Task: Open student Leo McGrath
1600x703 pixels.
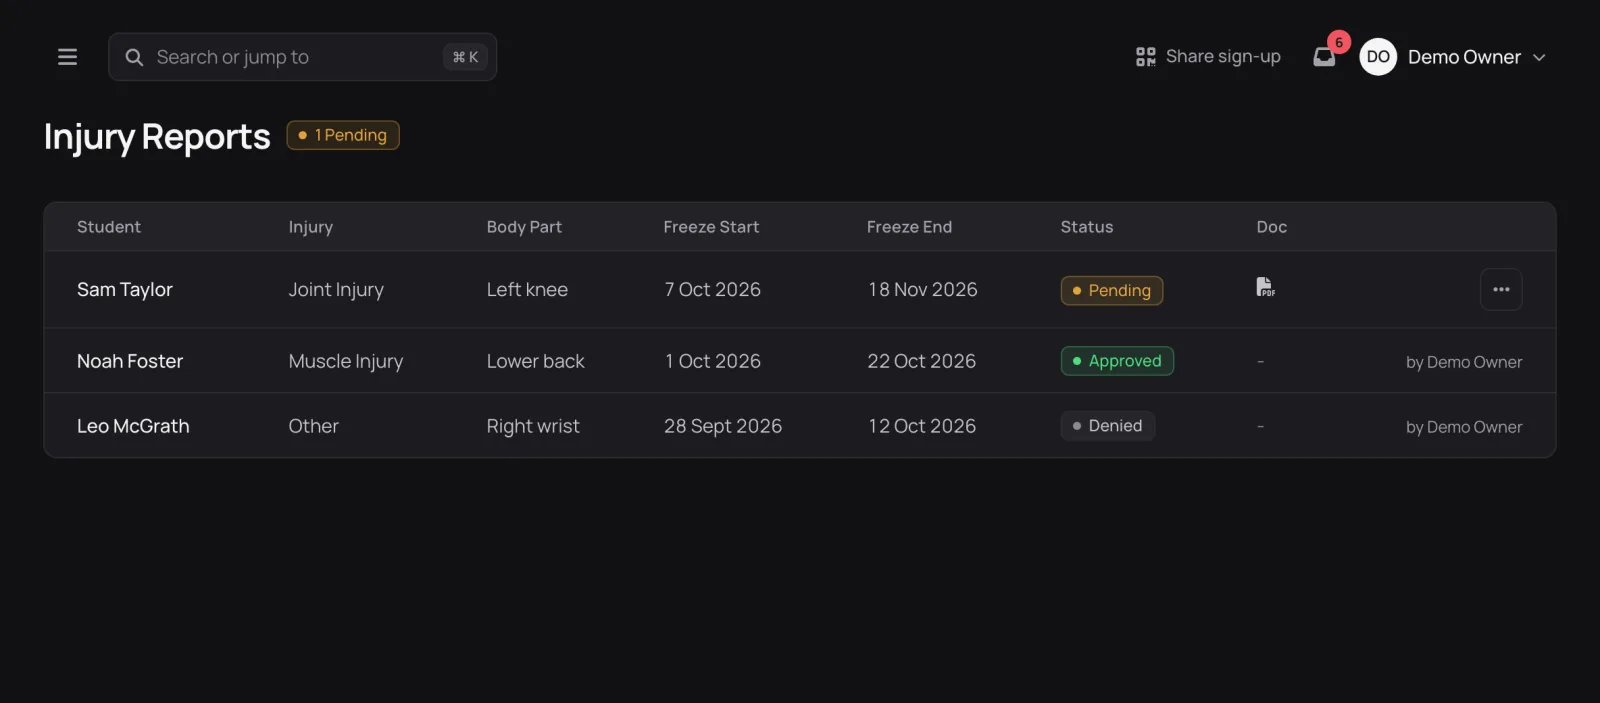Action: point(133,426)
